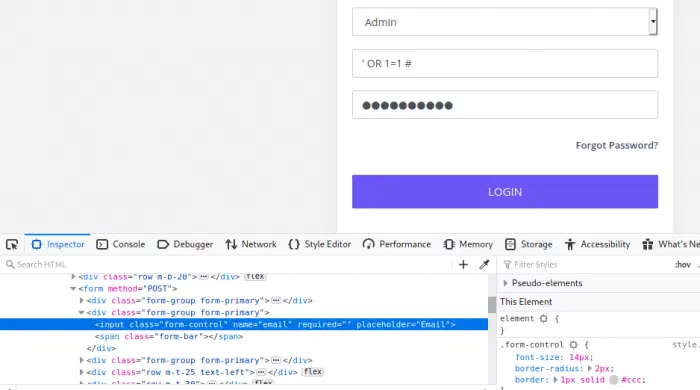Image resolution: width=700 pixels, height=390 pixels.
Task: Open the Storage tab
Action: pos(528,245)
